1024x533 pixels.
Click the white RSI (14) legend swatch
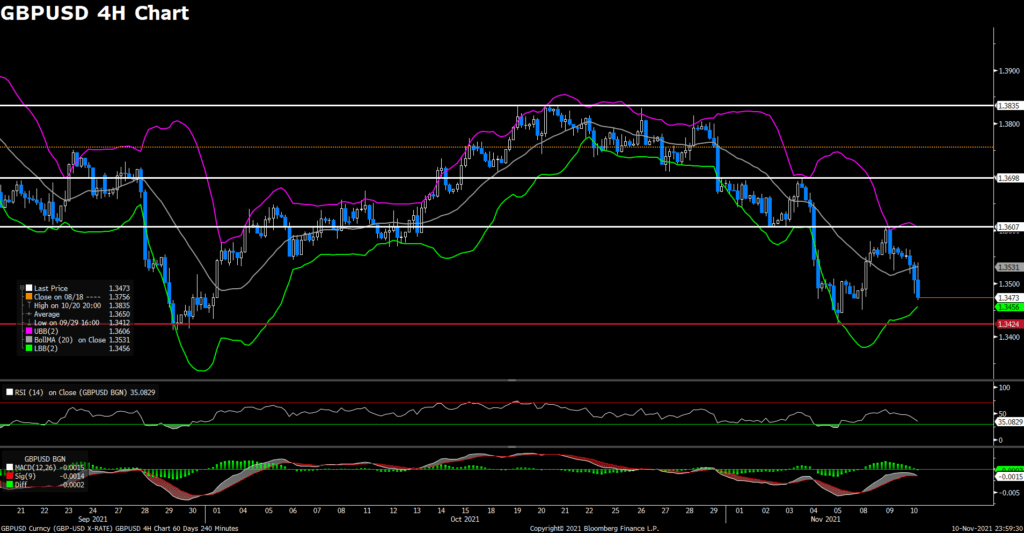pos(9,393)
